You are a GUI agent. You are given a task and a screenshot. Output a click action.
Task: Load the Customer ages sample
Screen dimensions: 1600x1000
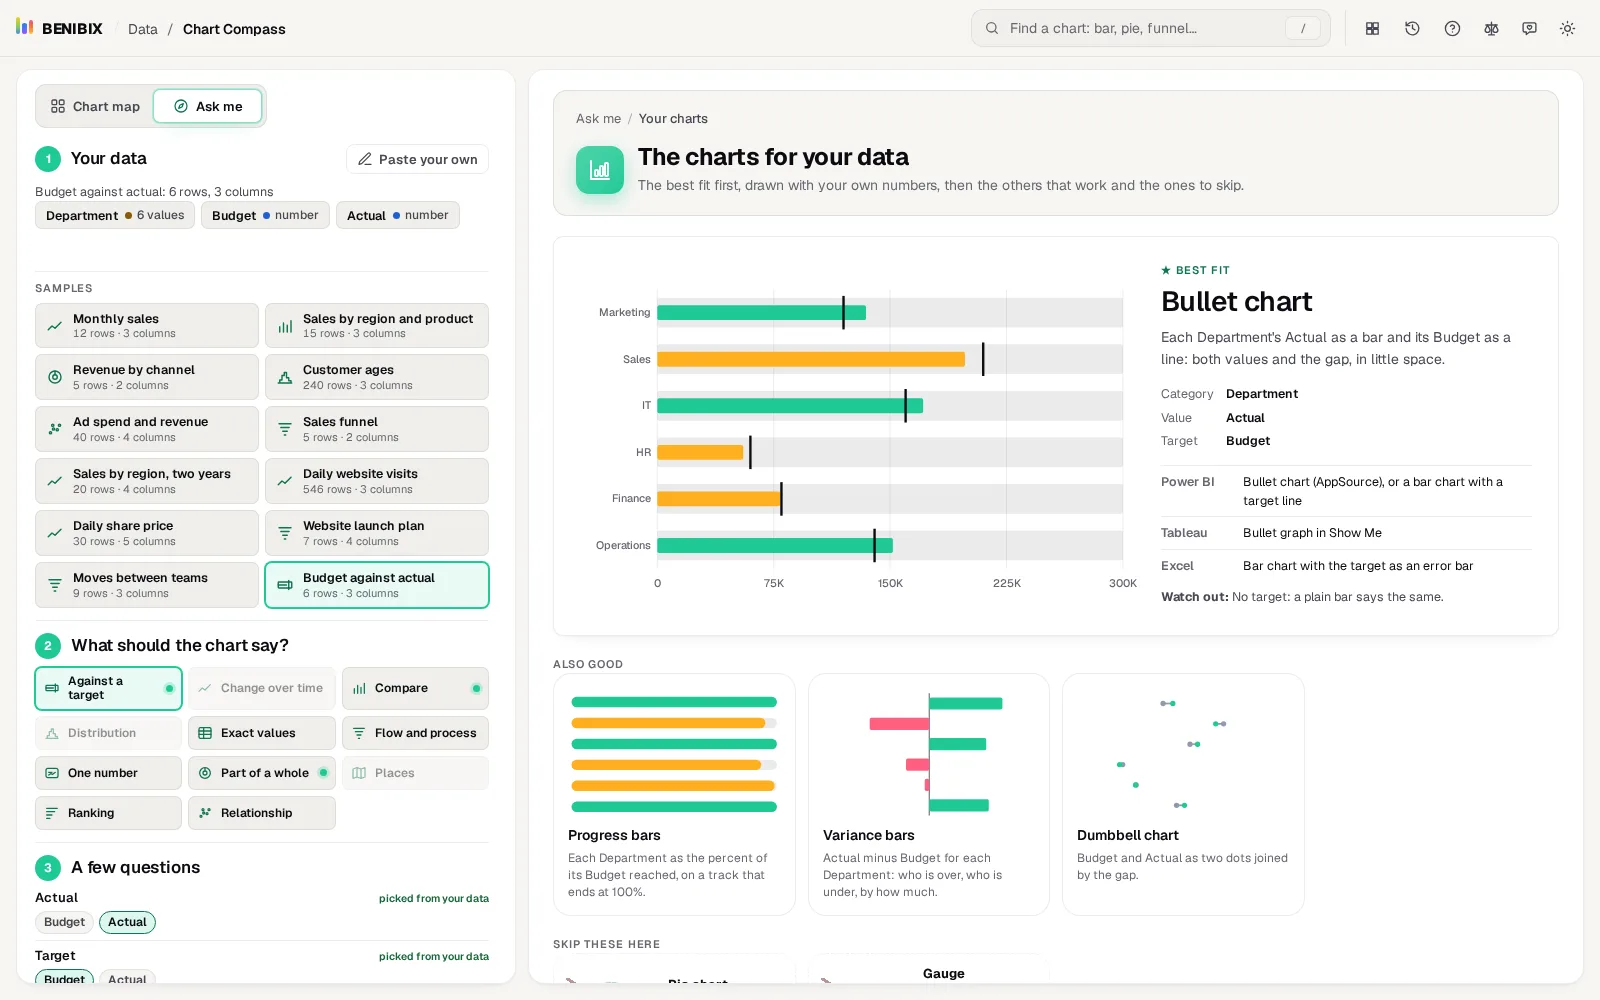pos(377,377)
